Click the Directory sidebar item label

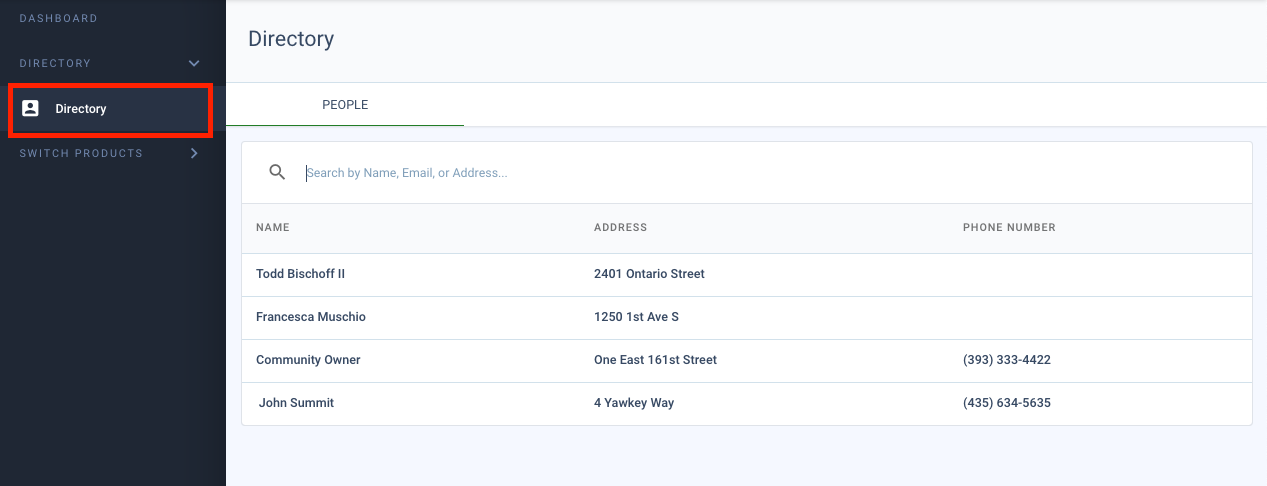[x=81, y=109]
